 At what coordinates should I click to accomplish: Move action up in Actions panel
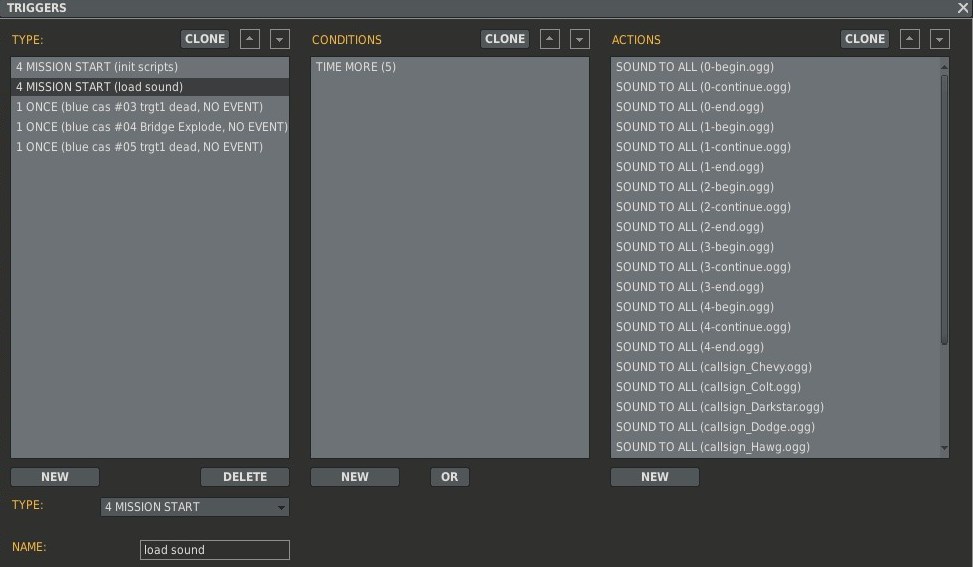click(910, 39)
